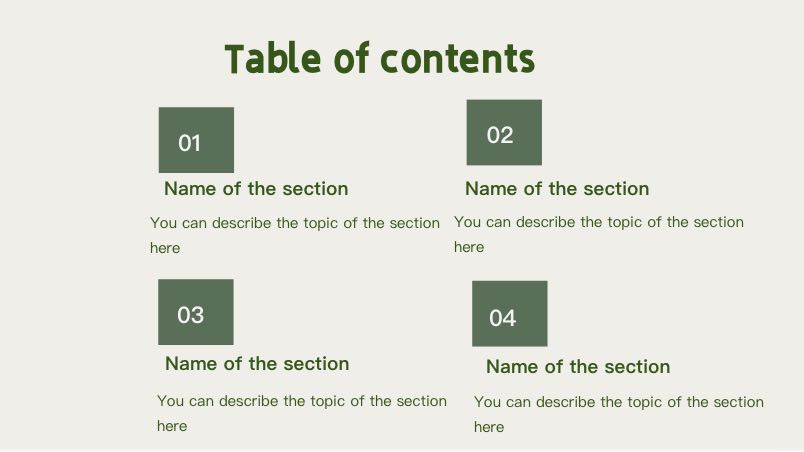This screenshot has height=452, width=804.
Task: Select the first description line of section 02
Action: [x=599, y=222]
